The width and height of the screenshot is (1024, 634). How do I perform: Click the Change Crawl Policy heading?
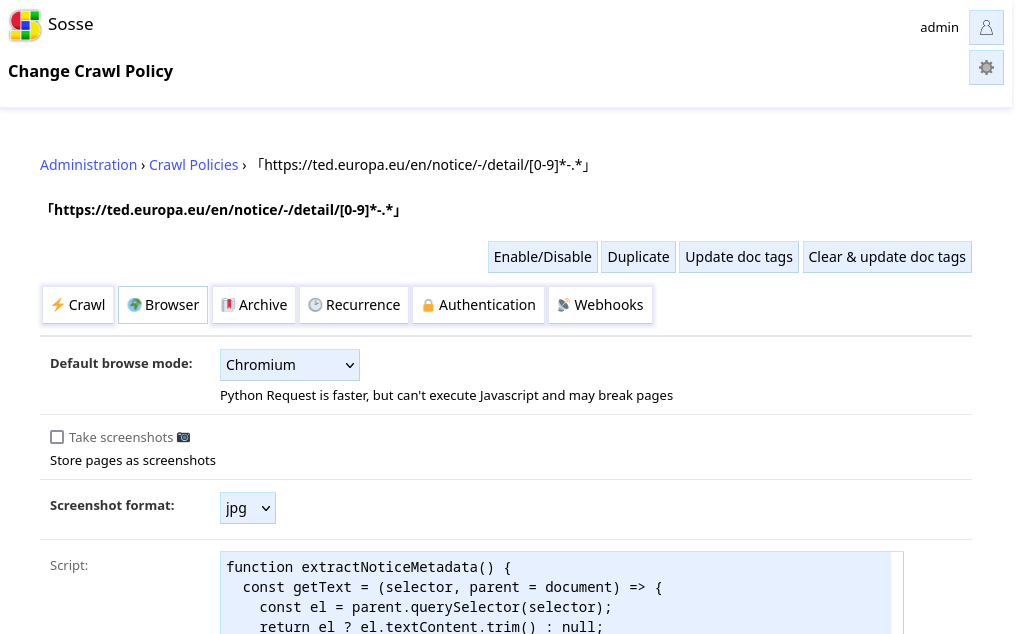tap(91, 71)
